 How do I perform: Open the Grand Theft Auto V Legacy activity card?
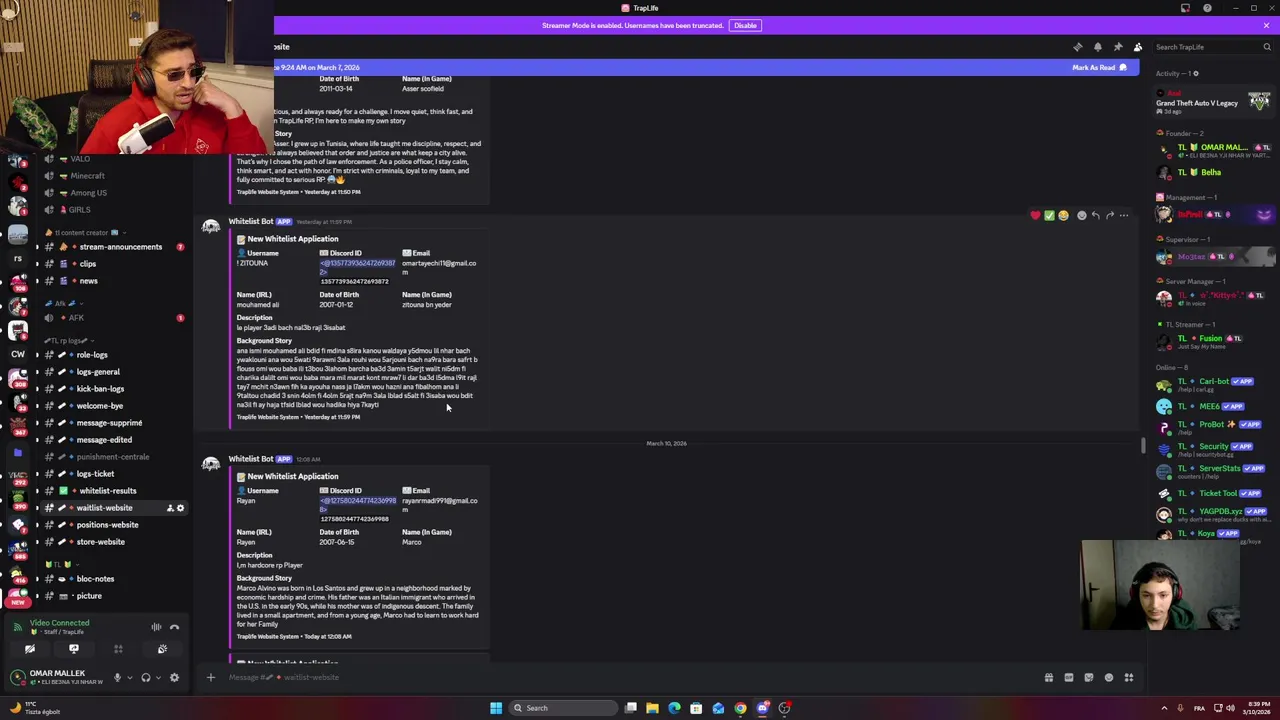click(1213, 104)
